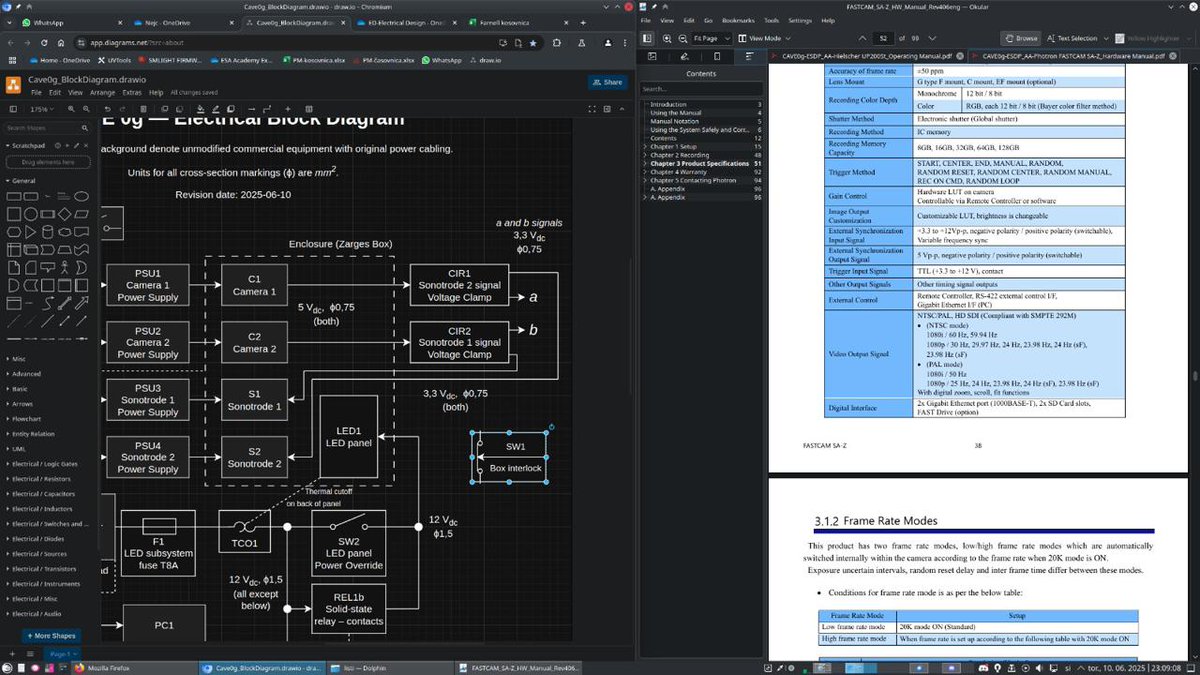Click the More Shapes button
This screenshot has width=1200, height=675.
[50, 635]
